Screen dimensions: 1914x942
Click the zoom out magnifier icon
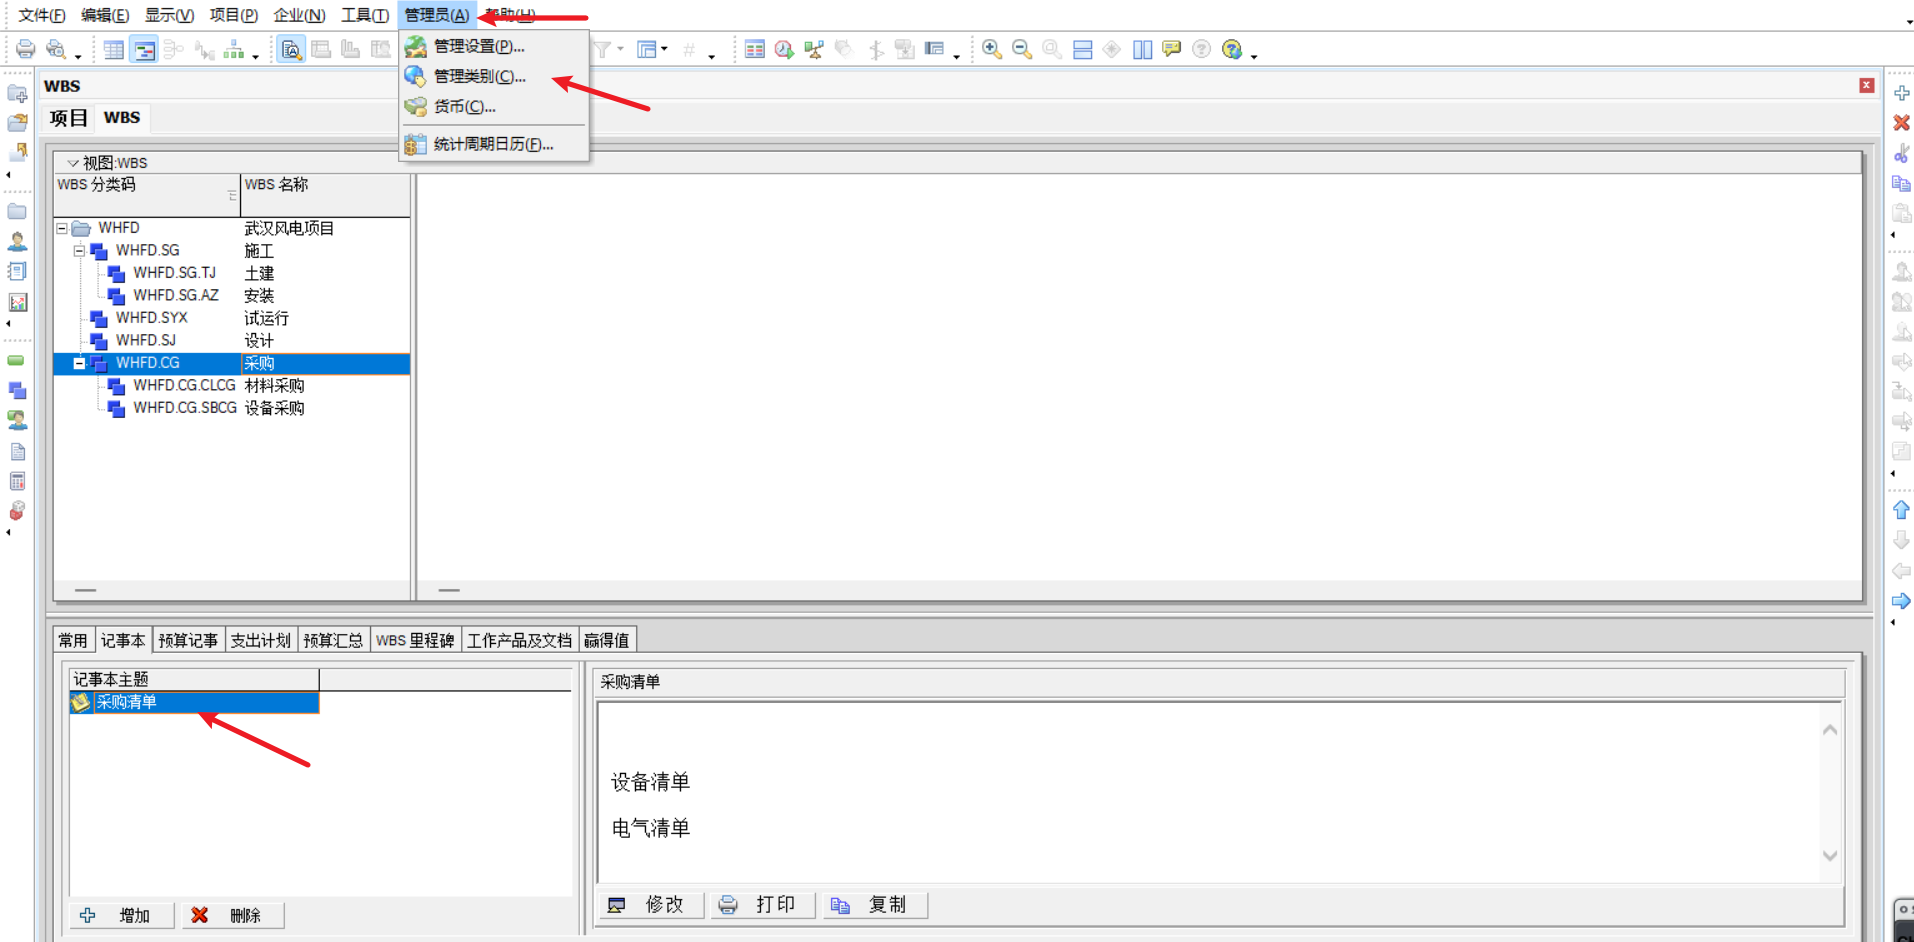(x=1022, y=49)
